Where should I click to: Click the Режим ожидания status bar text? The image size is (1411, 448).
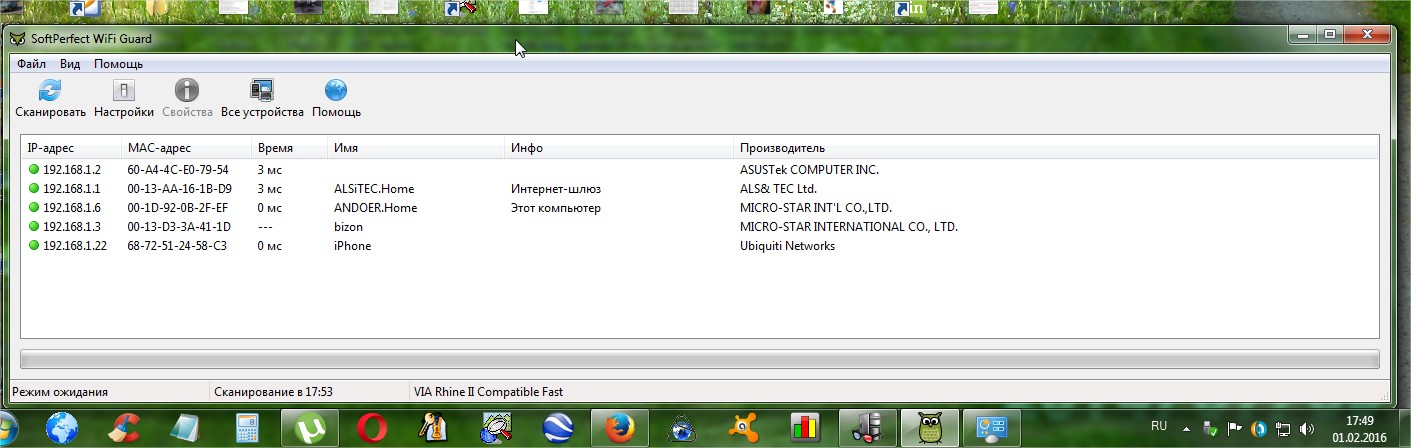61,392
